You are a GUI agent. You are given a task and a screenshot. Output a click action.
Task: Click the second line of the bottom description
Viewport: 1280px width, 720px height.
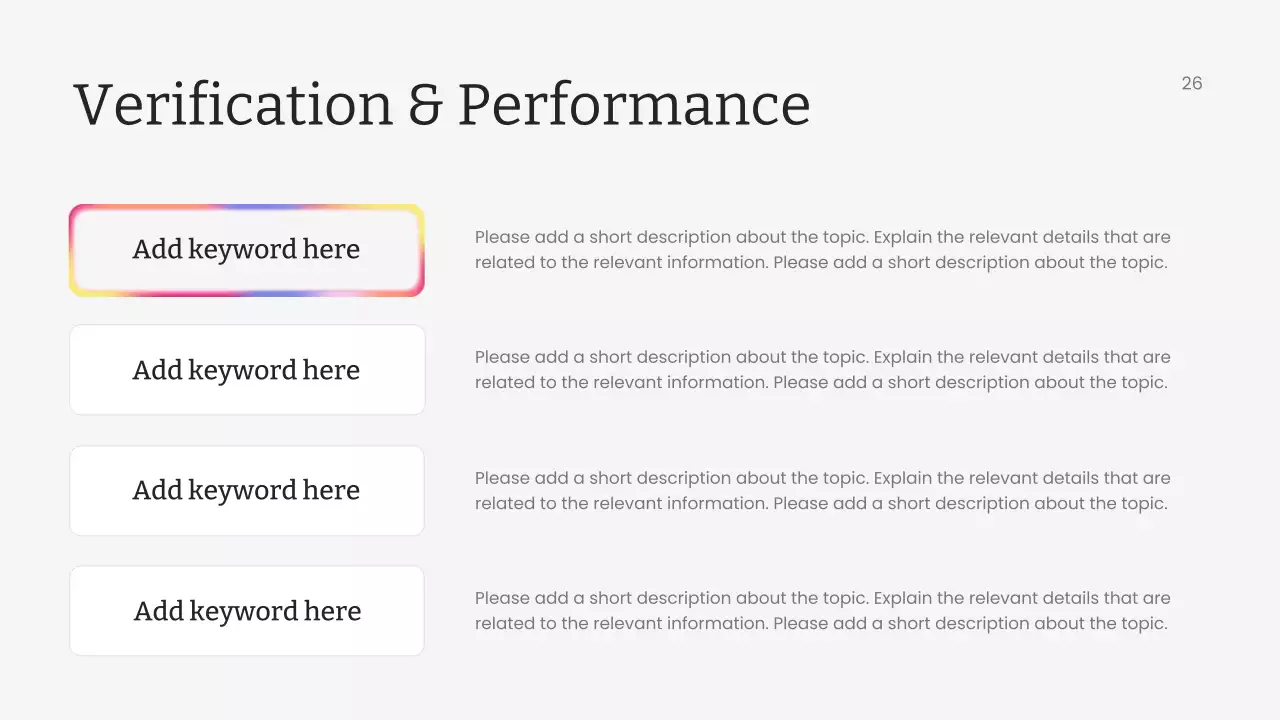point(820,624)
